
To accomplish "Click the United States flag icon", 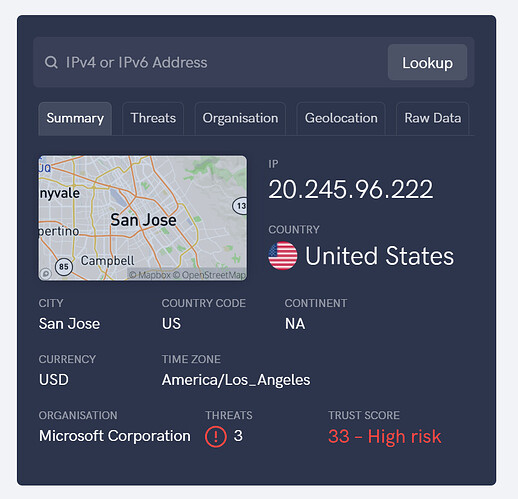I will tap(283, 256).
